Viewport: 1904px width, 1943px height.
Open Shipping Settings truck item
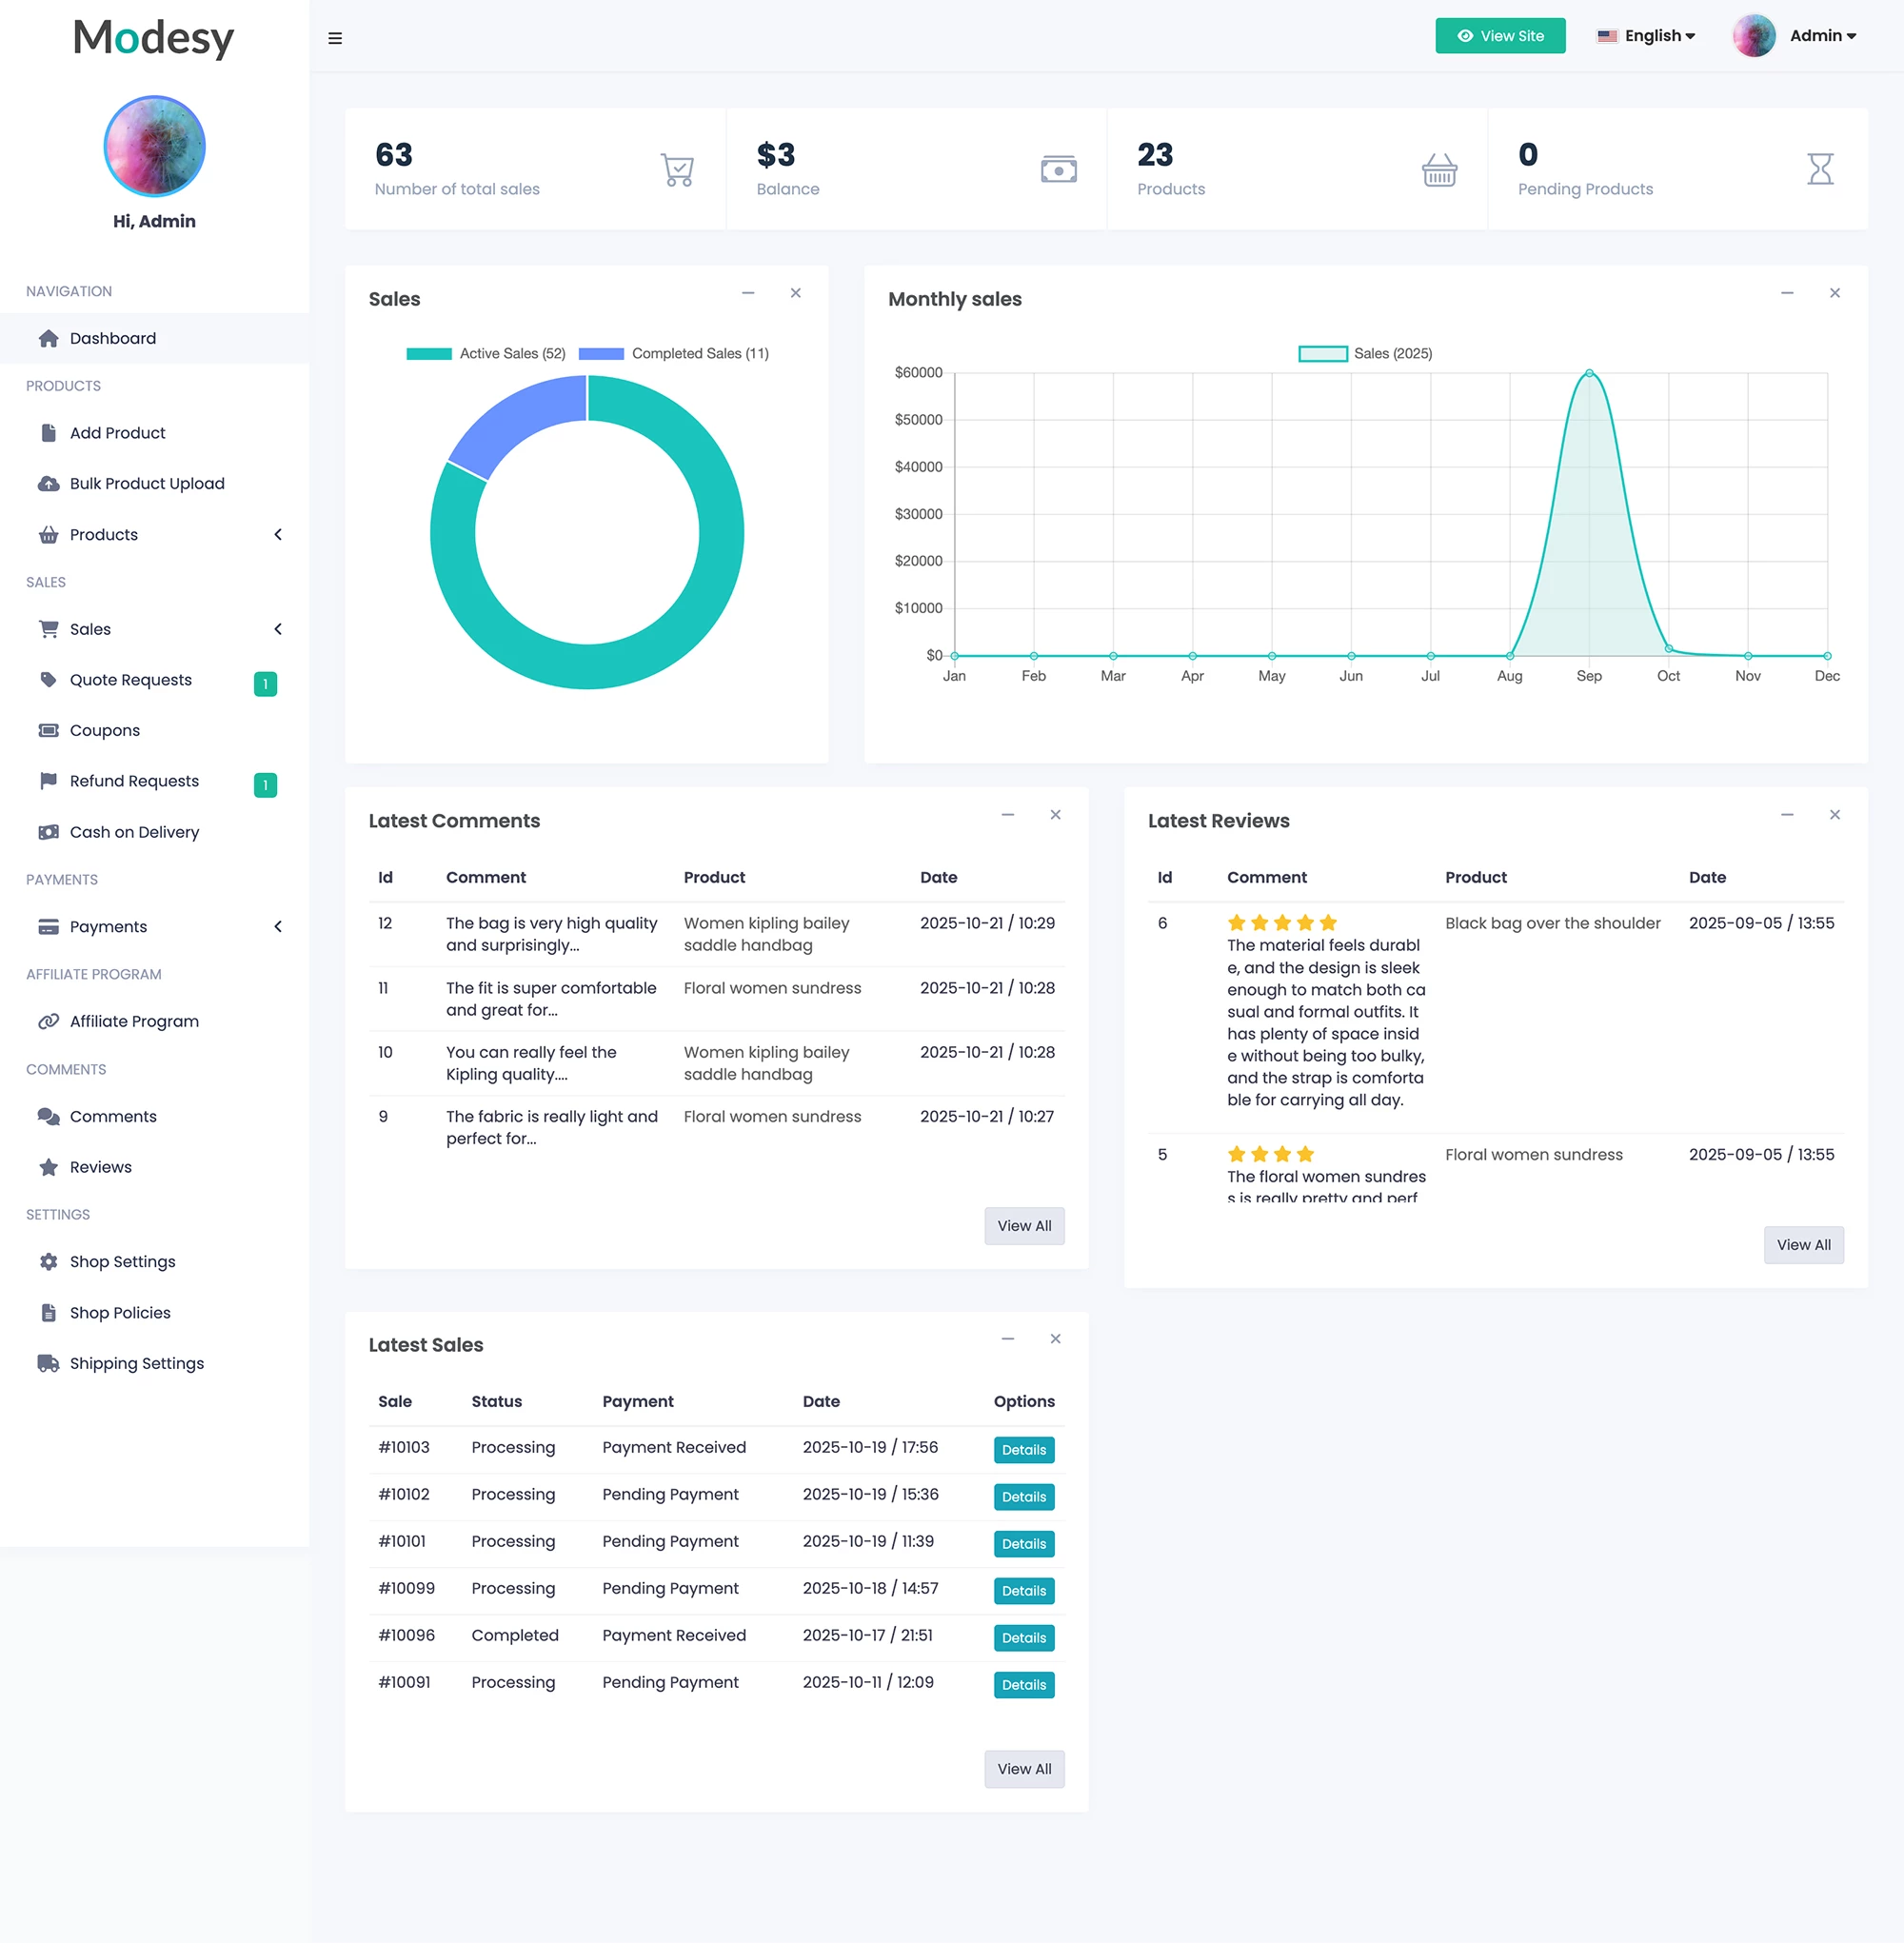[x=136, y=1364]
